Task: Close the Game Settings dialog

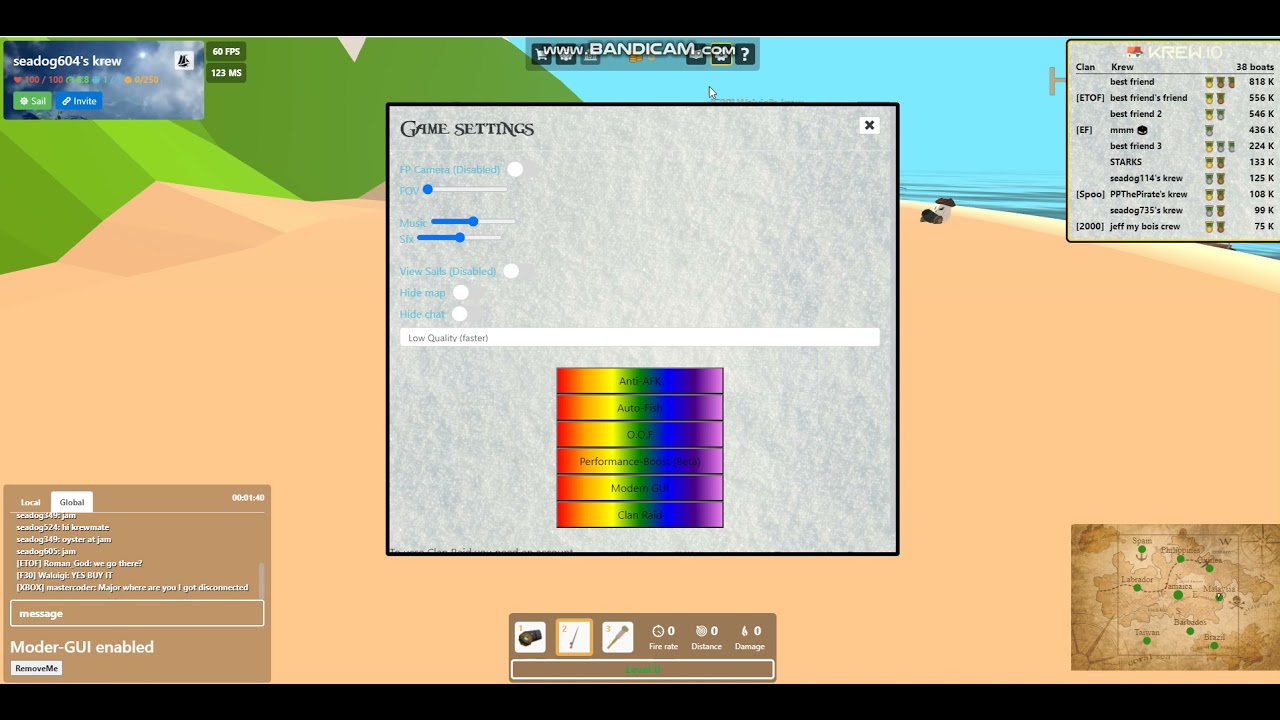Action: [x=869, y=125]
